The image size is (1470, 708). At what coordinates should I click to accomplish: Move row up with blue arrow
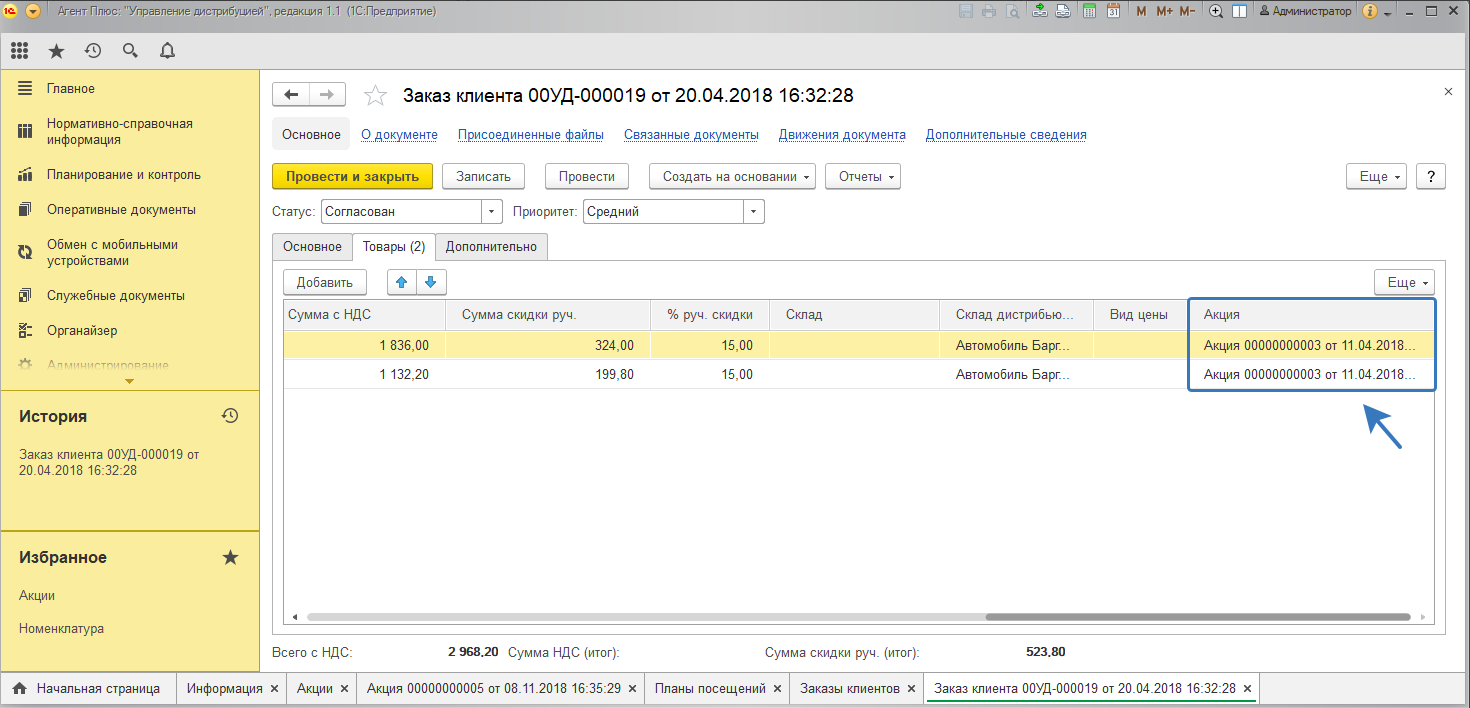point(403,282)
